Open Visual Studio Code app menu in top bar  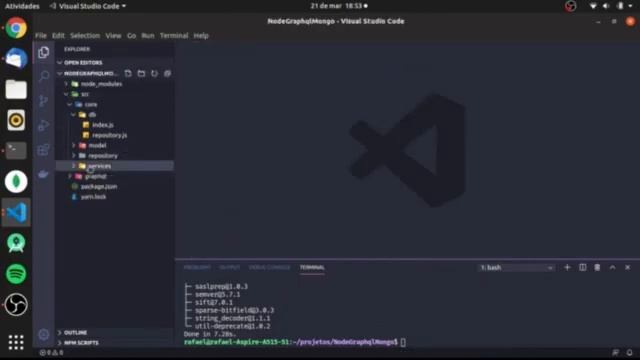87,6
